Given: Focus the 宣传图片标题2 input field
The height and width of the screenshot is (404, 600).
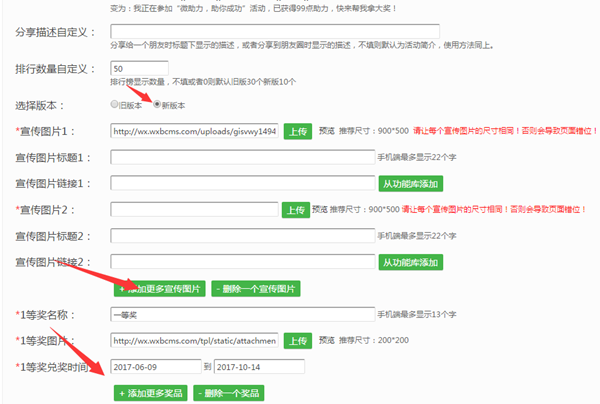Looking at the screenshot, I should point(241,236).
